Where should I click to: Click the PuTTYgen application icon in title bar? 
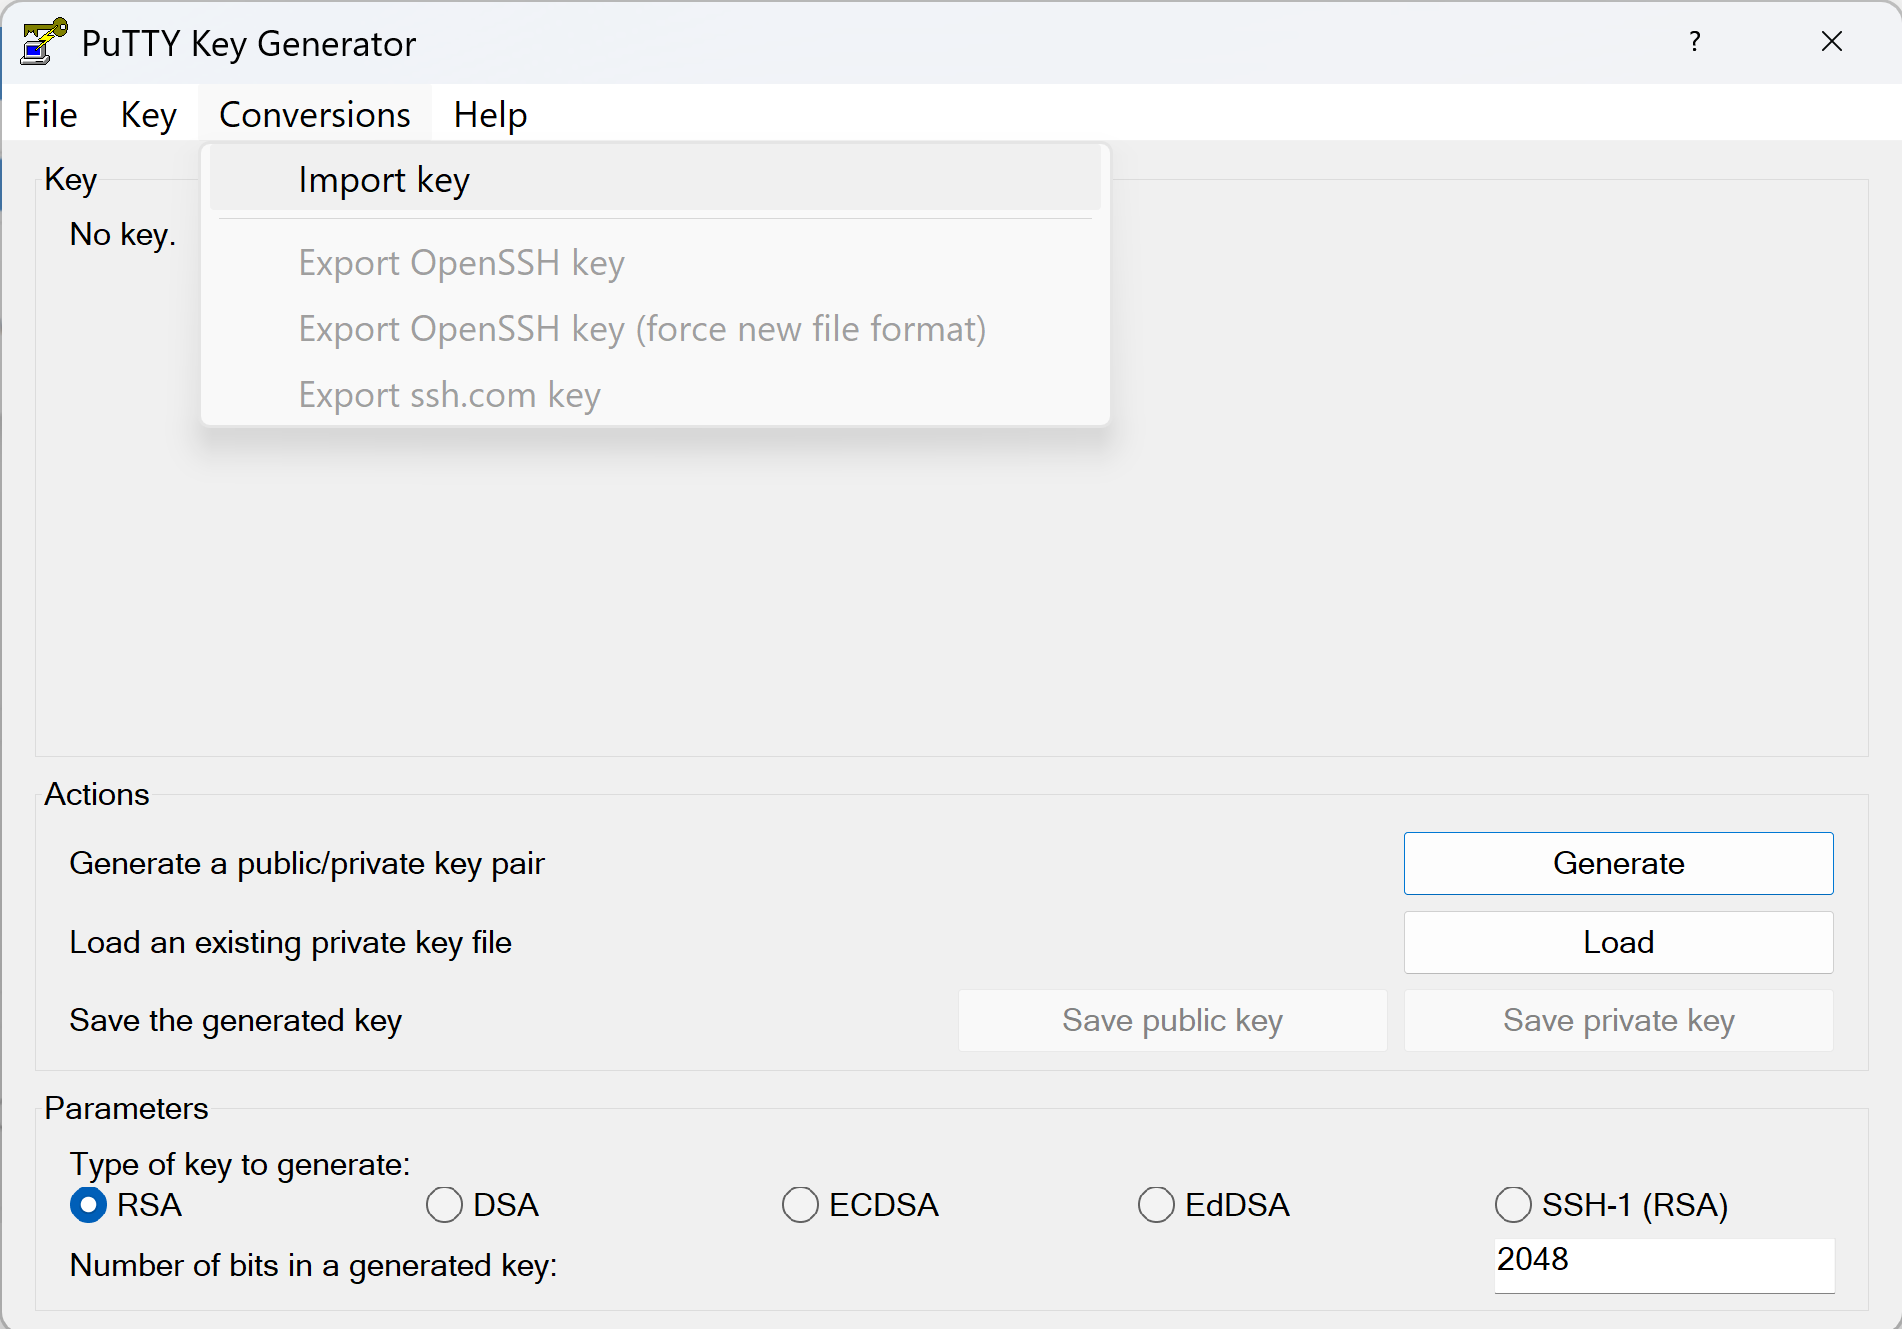tap(43, 42)
